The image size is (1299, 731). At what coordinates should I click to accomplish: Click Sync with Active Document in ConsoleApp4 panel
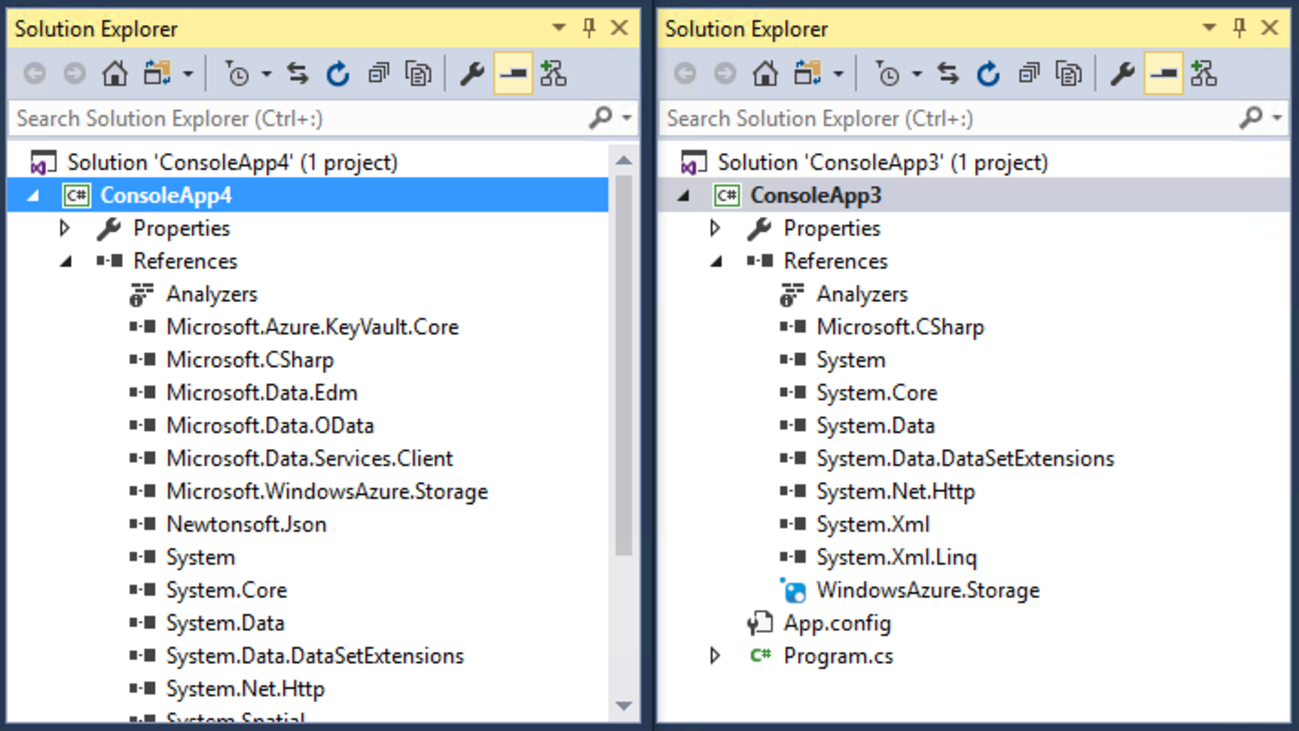(298, 73)
